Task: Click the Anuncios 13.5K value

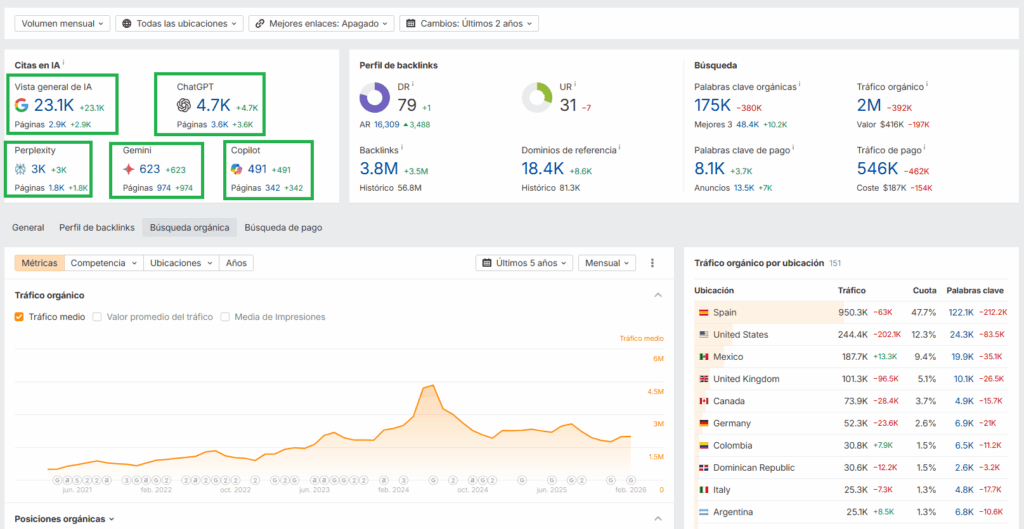Action: [x=744, y=188]
